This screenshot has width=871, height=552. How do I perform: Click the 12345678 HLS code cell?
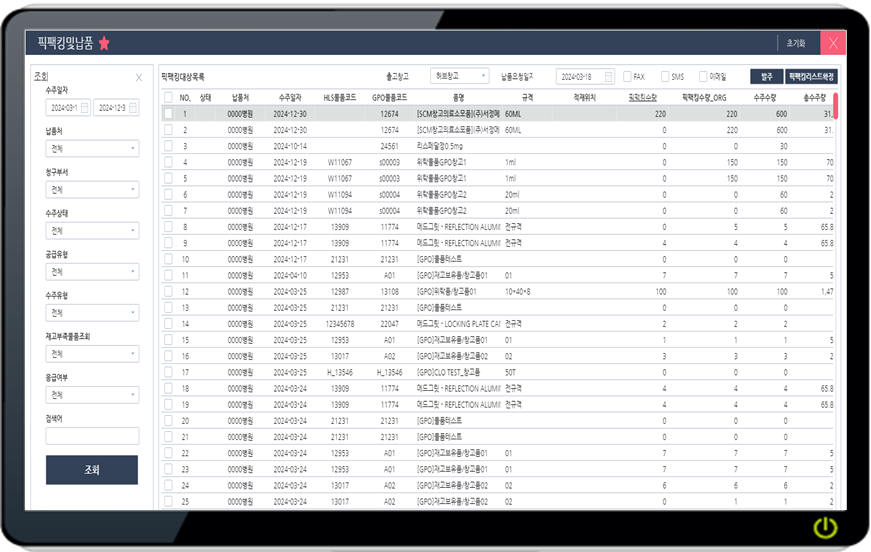pyautogui.click(x=339, y=324)
